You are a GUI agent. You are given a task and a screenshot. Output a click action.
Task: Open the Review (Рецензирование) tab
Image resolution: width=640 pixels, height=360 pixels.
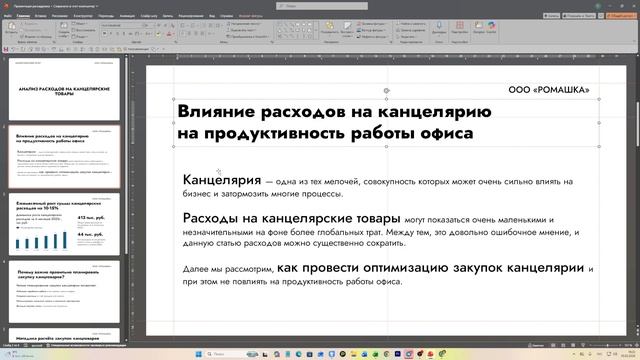pyautogui.click(x=191, y=16)
